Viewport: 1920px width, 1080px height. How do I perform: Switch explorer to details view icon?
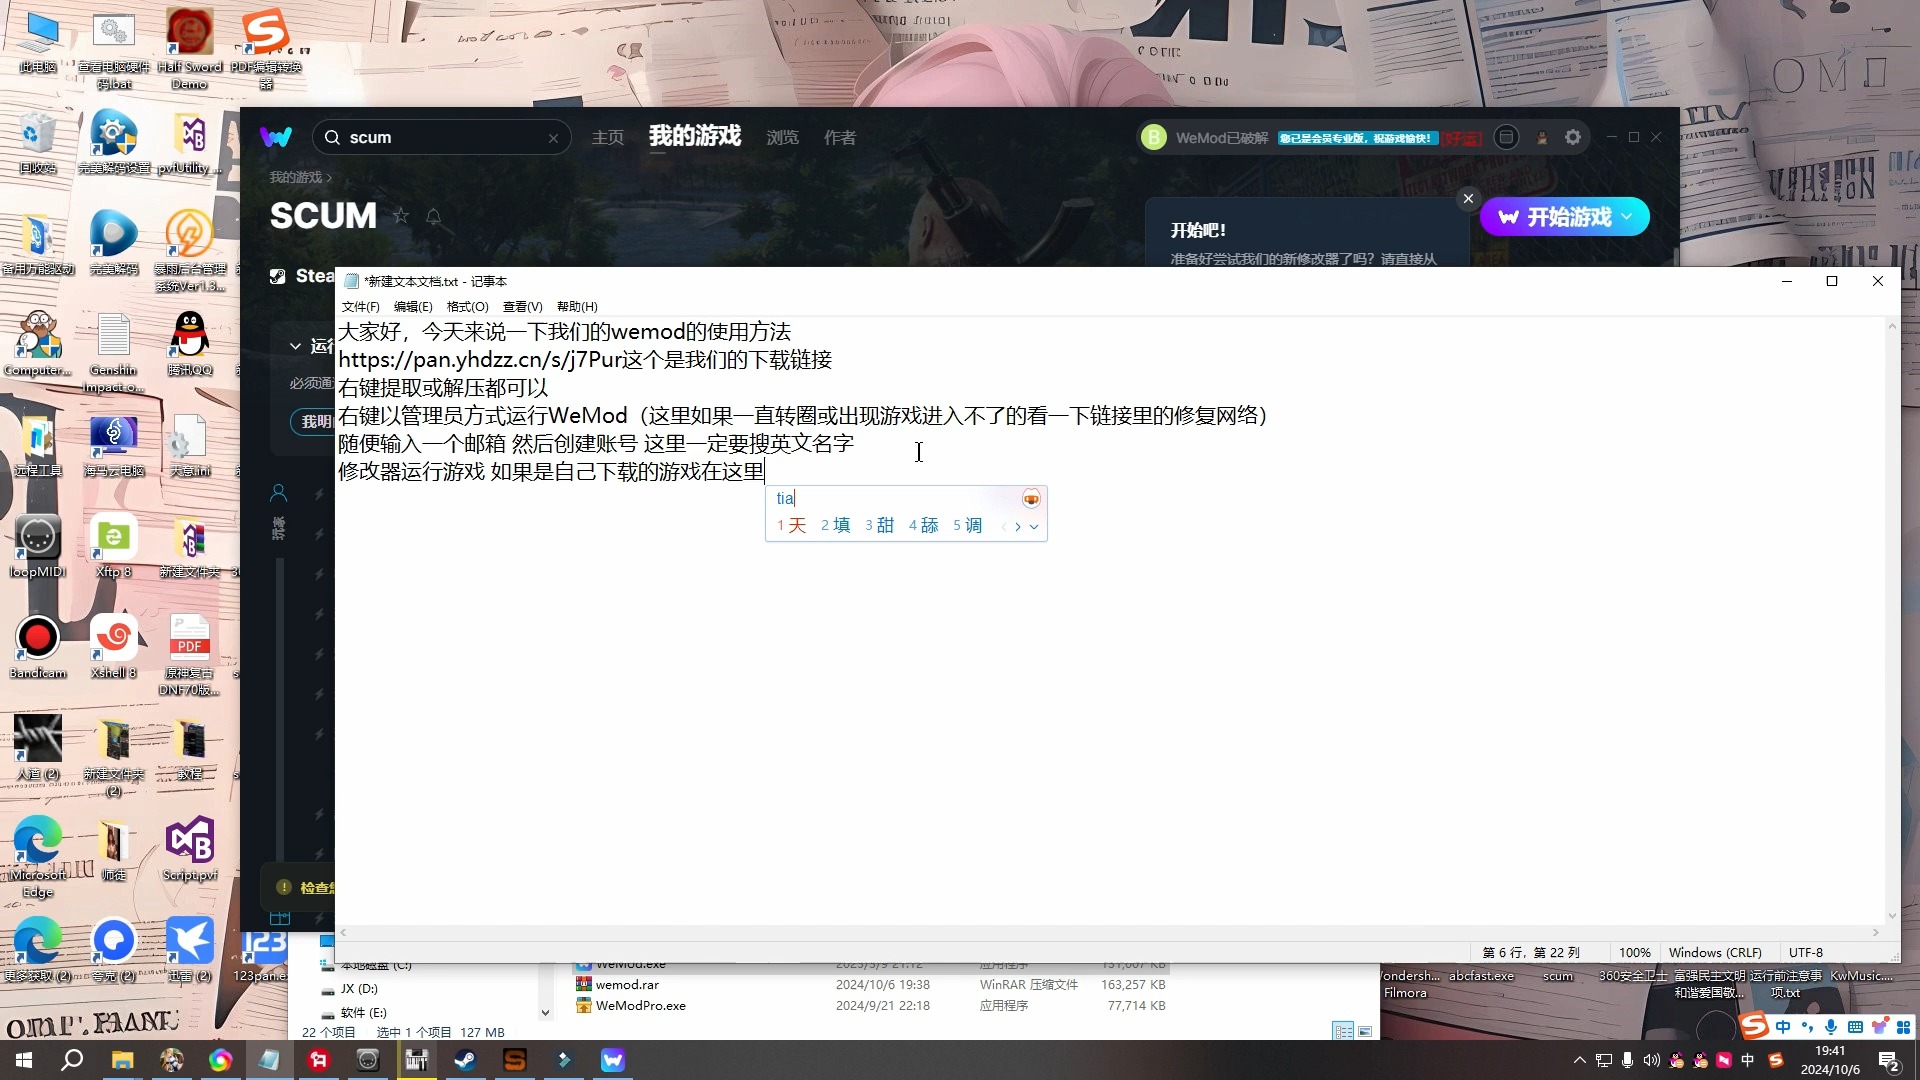tap(1343, 1031)
